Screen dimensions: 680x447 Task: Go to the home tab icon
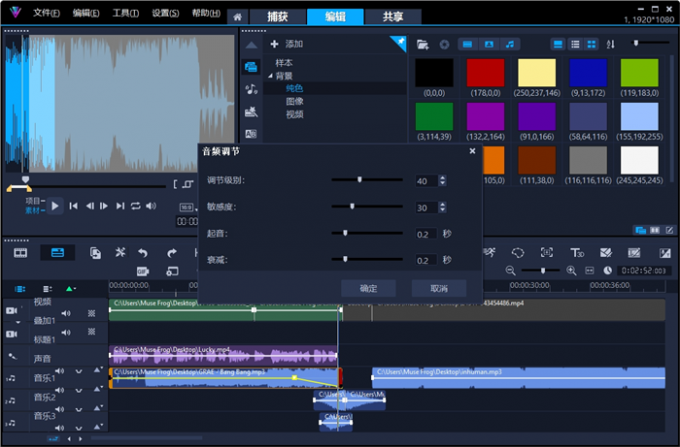237,17
